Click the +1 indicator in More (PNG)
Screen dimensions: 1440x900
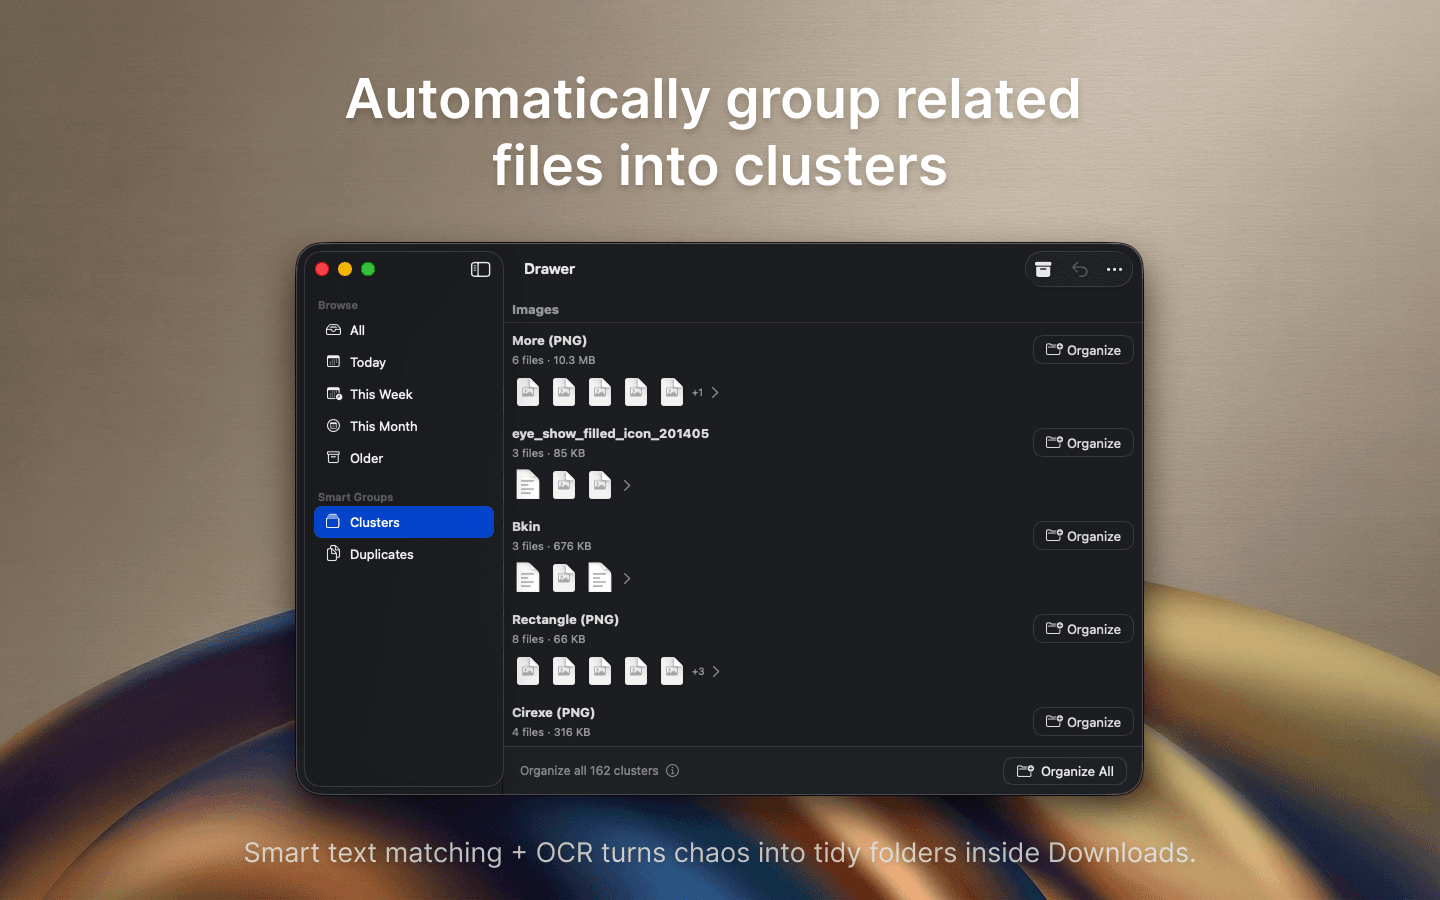coord(697,393)
